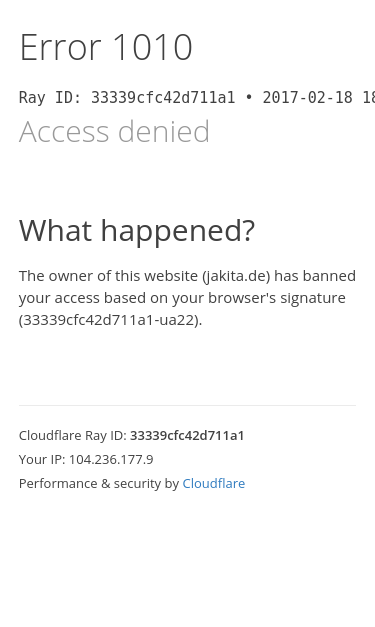
Task: Click the horizontal divider above footer
Action: (187, 405)
